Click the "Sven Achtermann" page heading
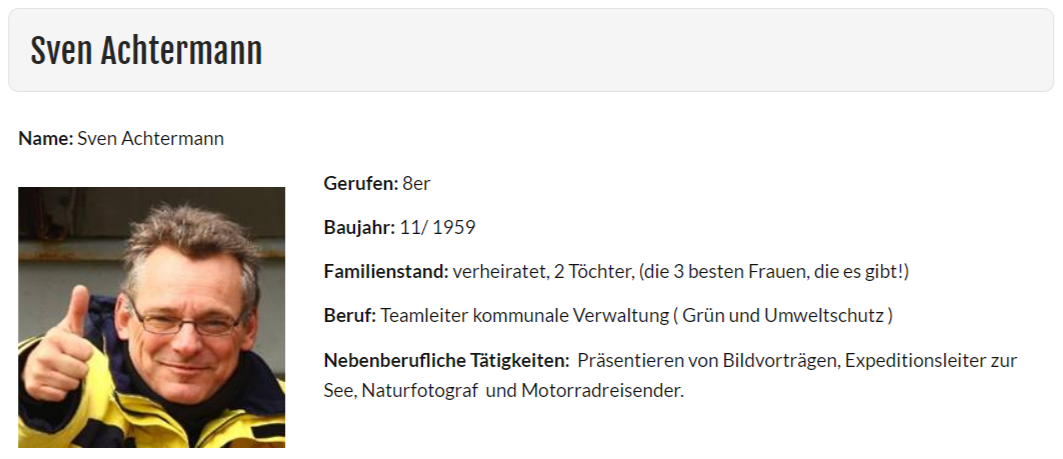Image resolution: width=1063 pixels, height=459 pixels. pyautogui.click(x=146, y=51)
